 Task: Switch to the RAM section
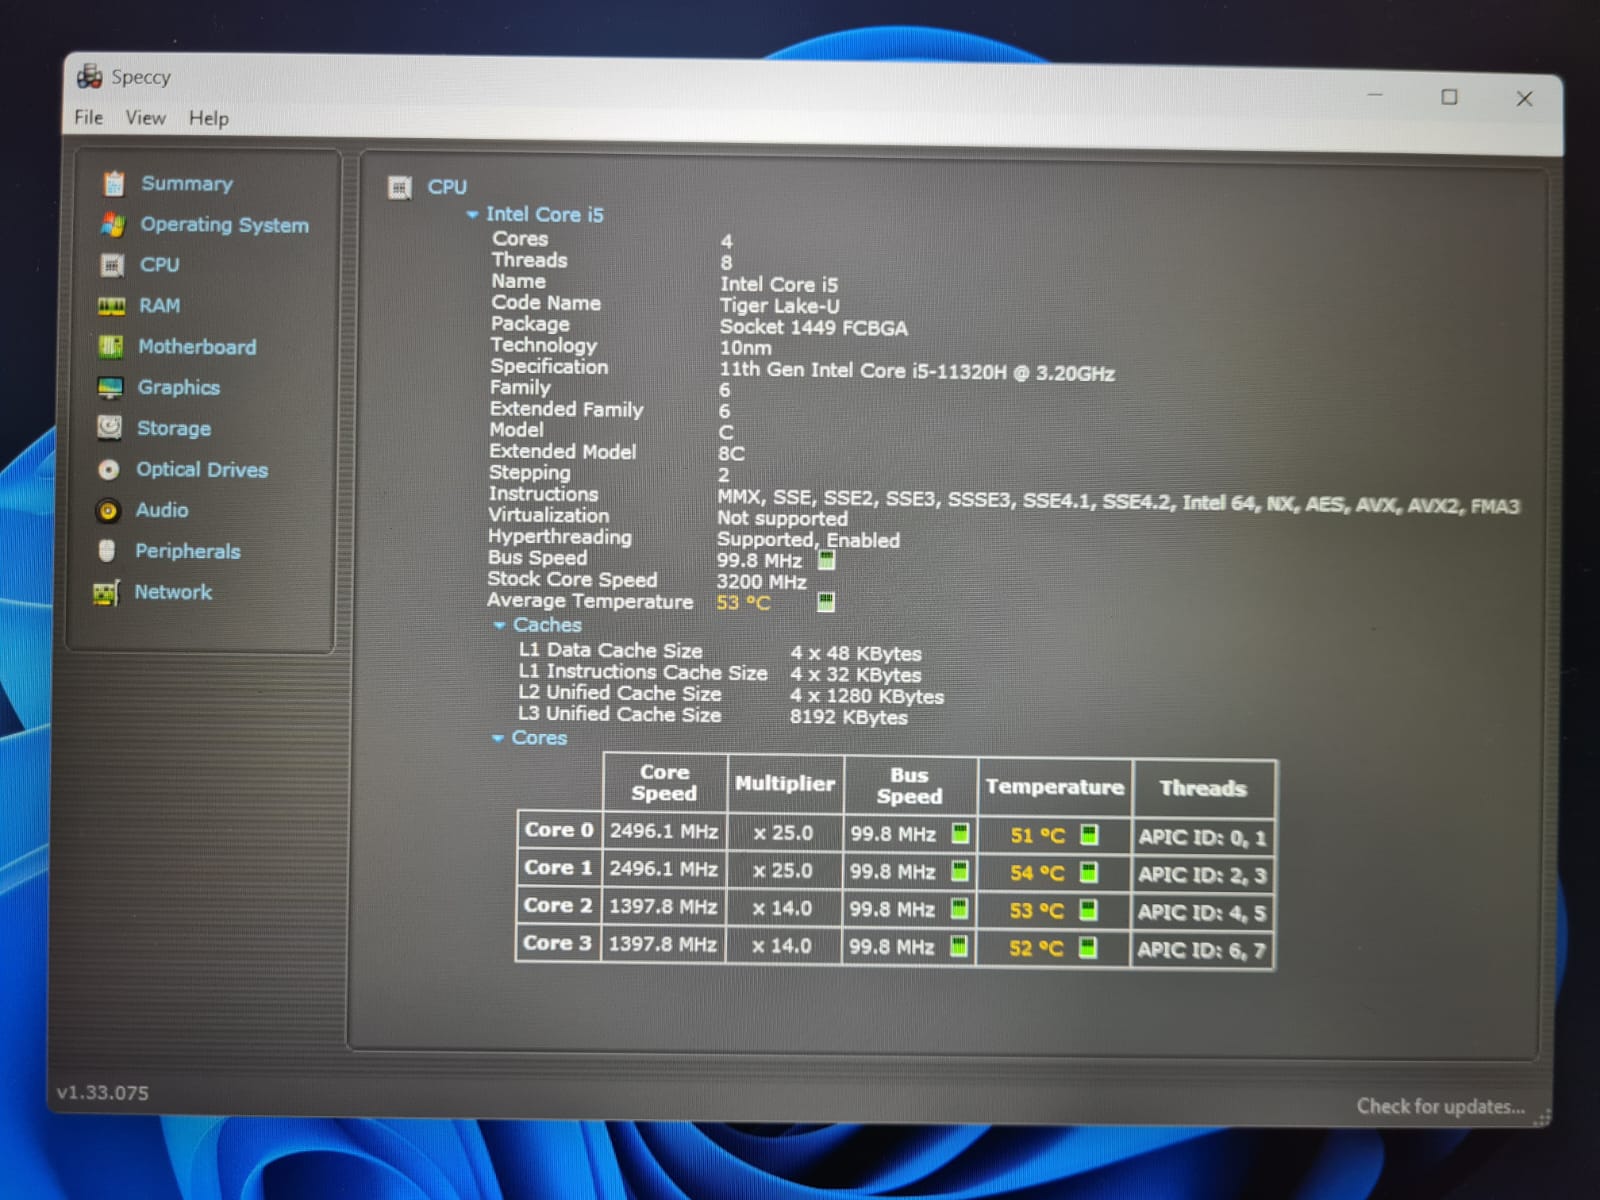click(x=160, y=306)
